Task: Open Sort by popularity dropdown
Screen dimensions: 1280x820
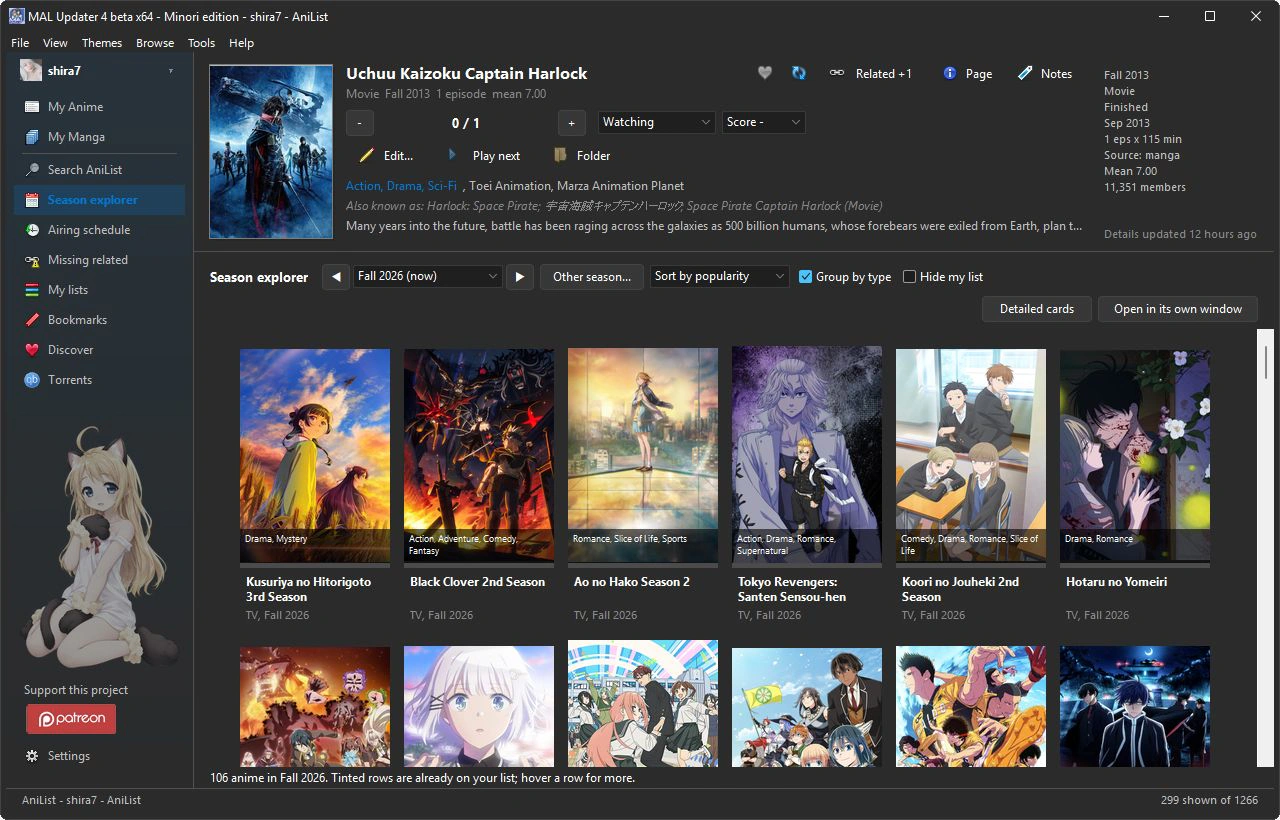Action: click(x=720, y=276)
